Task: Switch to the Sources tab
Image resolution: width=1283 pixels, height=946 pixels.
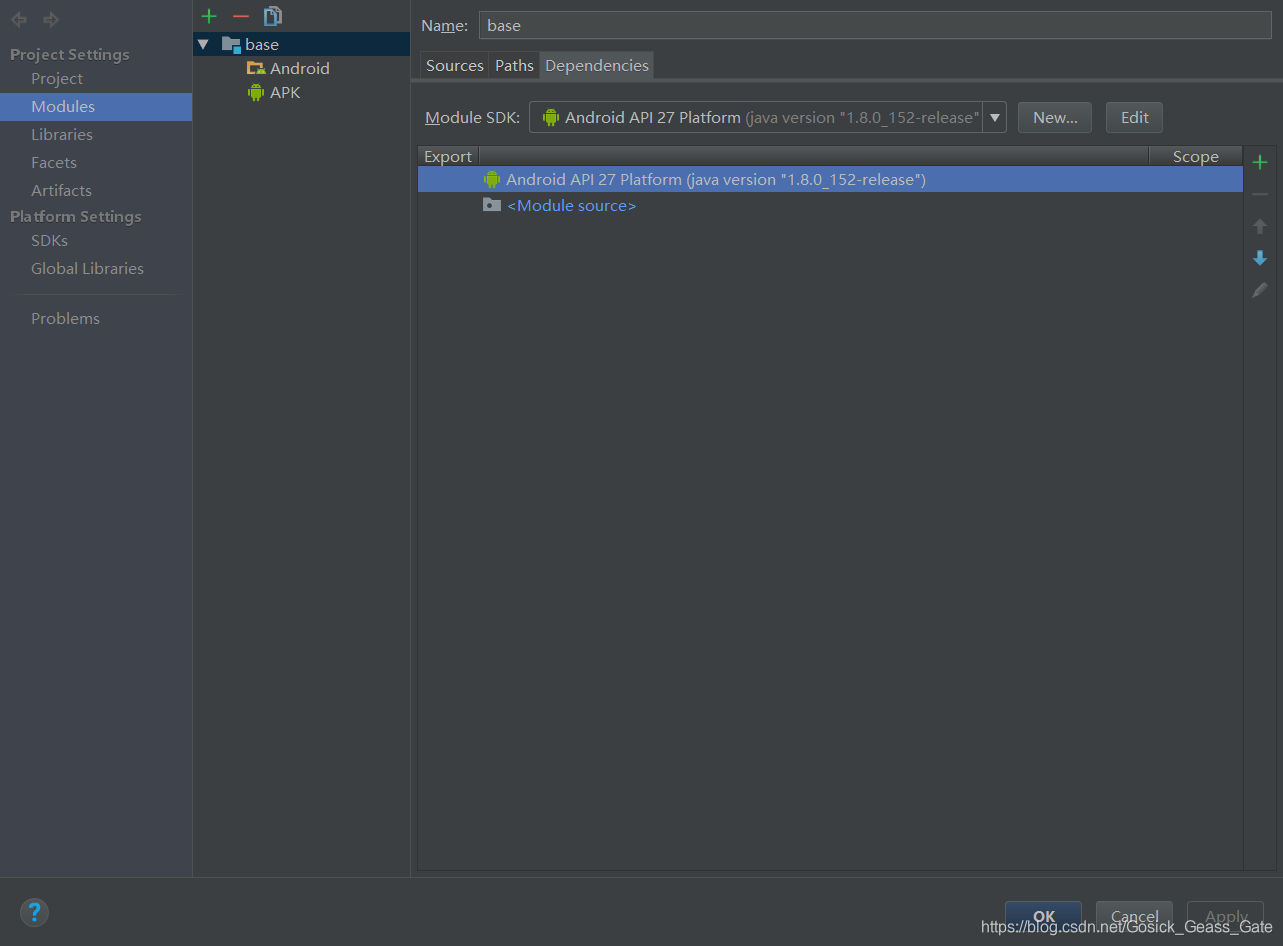Action: pos(454,65)
